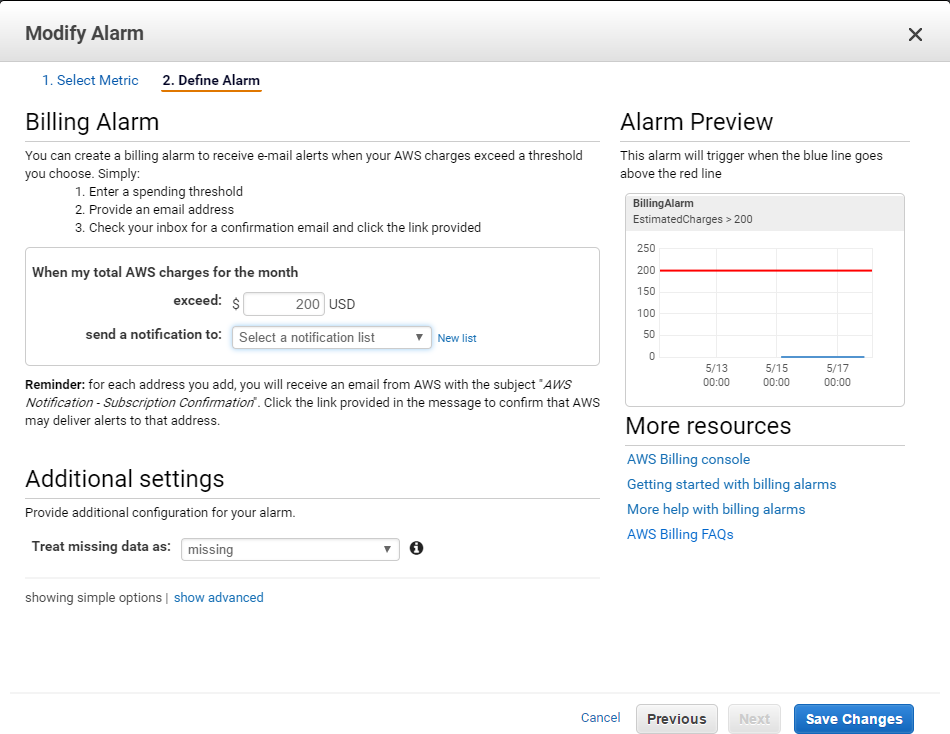Click the exceed amount input field
950x734 pixels.
(x=284, y=304)
